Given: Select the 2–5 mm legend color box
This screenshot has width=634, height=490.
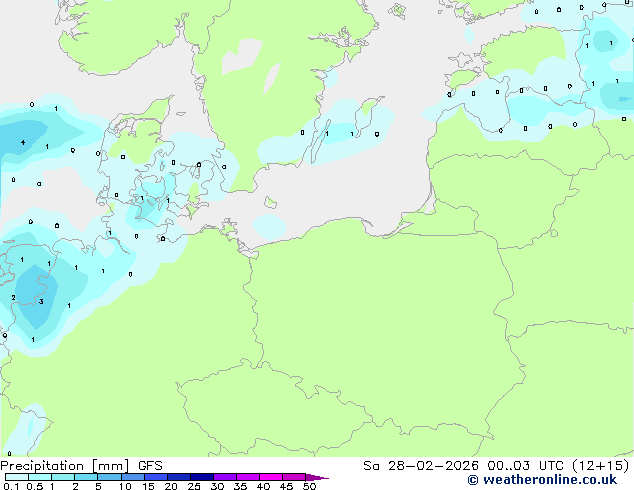Looking at the screenshot, I should point(86,477).
